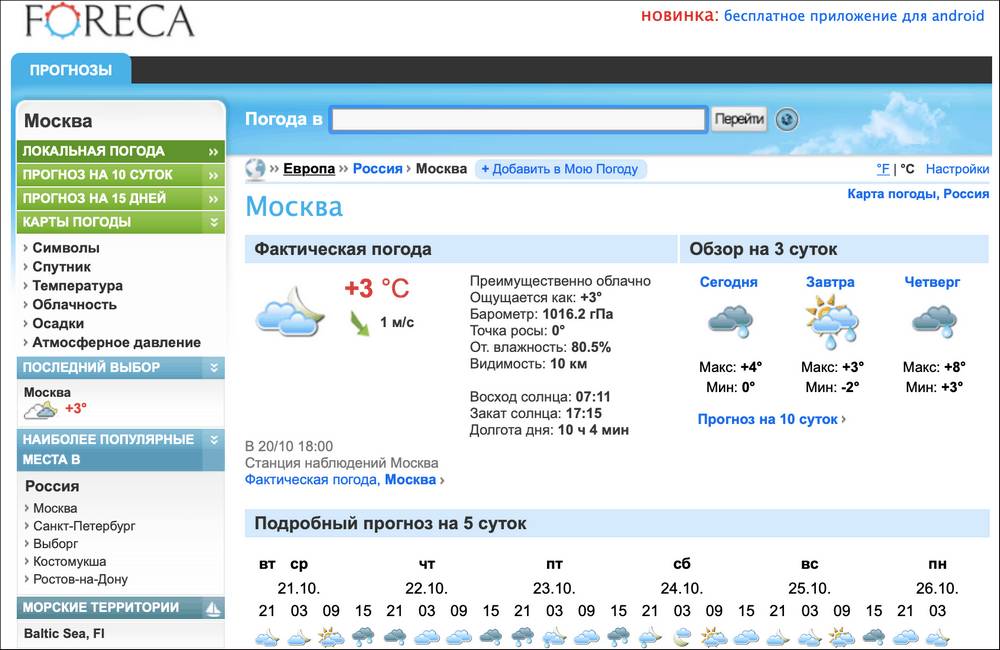Image resolution: width=1000 pixels, height=650 pixels.
Task: Open the Прогнозы tab
Action: click(x=71, y=70)
